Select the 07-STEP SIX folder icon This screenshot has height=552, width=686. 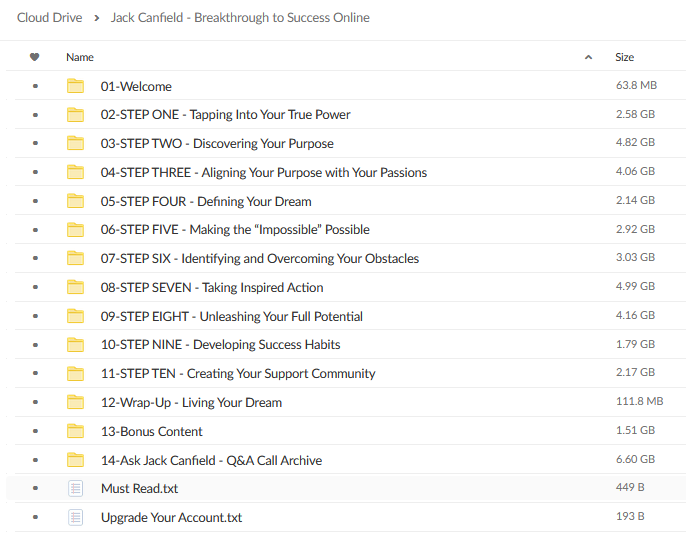coord(76,258)
